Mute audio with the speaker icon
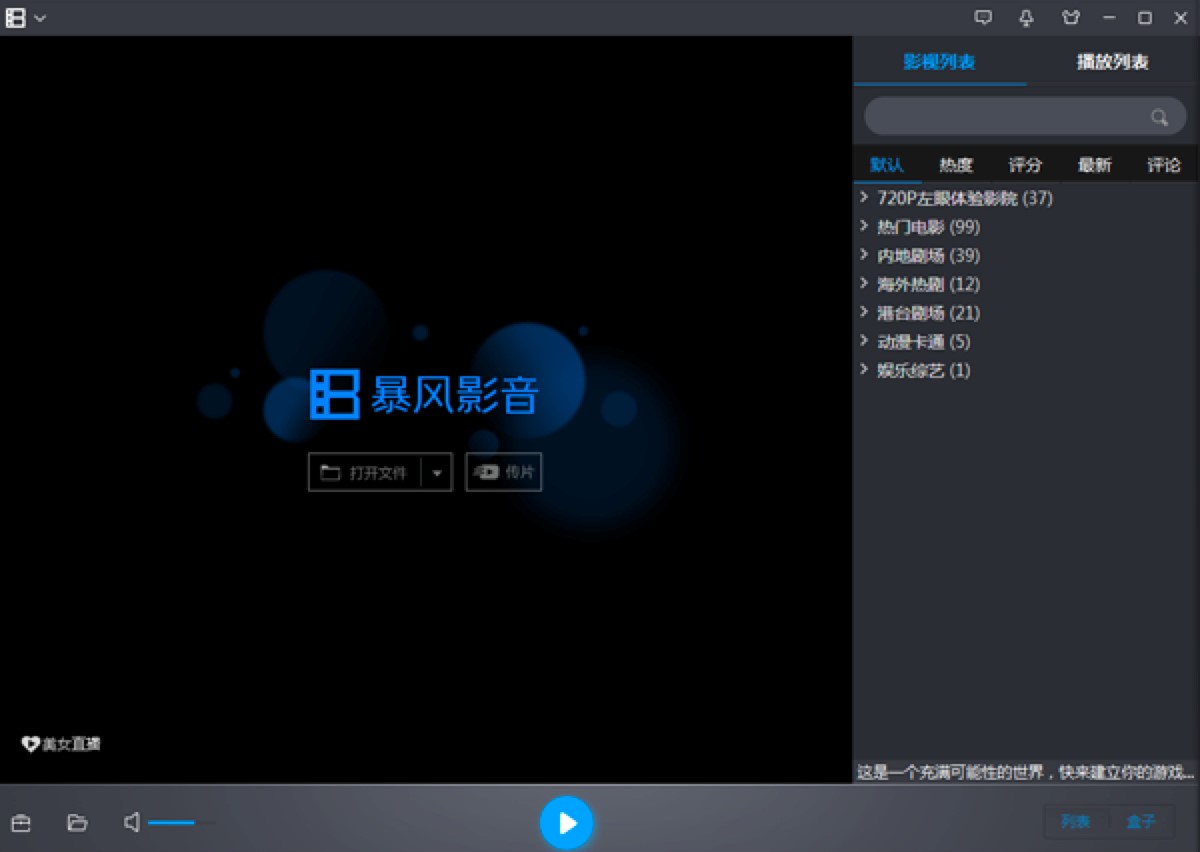Image resolution: width=1200 pixels, height=852 pixels. [130, 822]
